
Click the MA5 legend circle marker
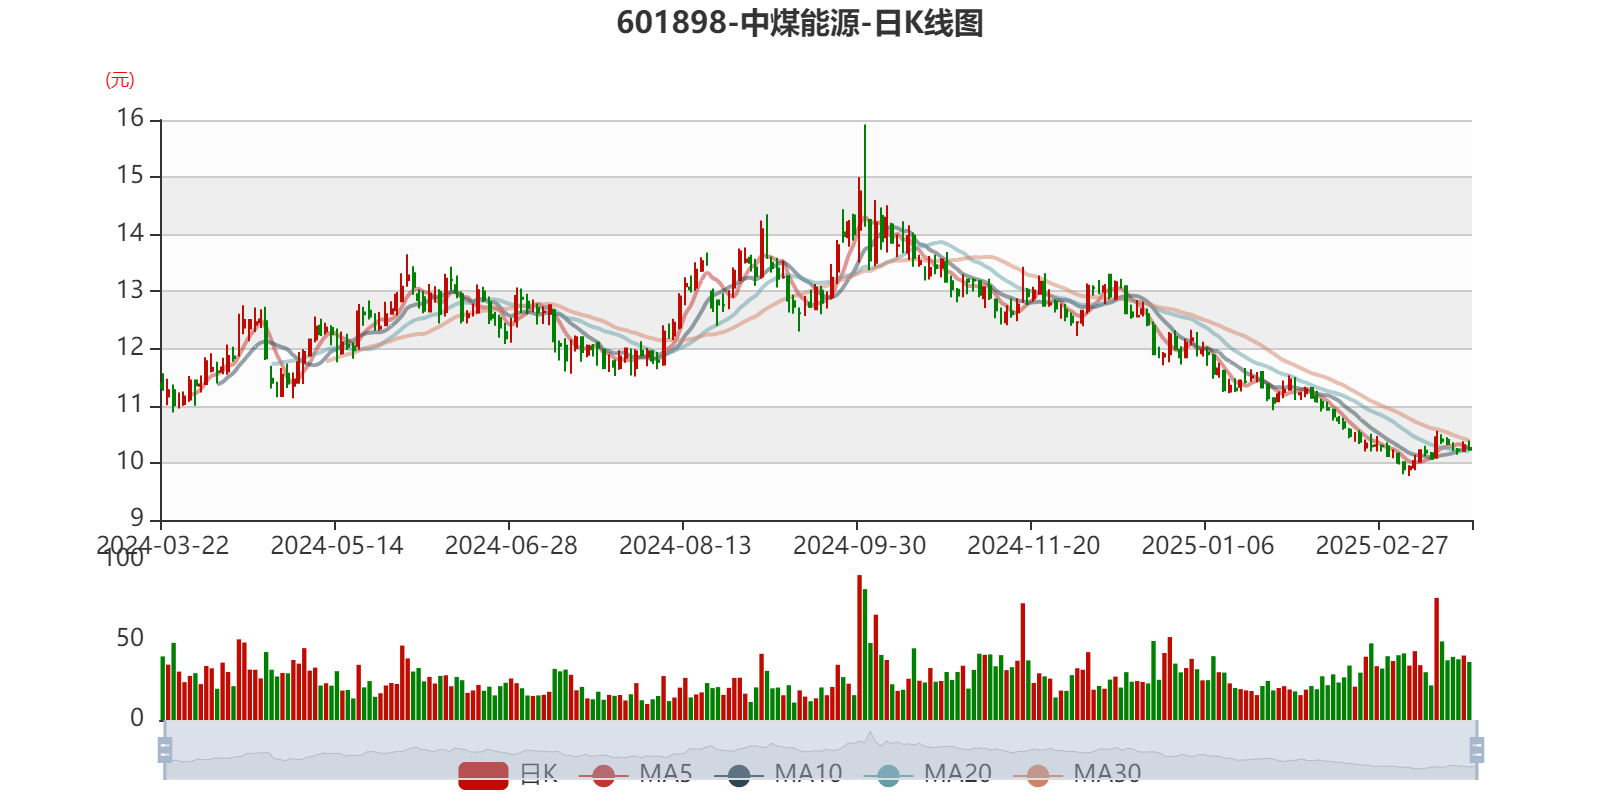(604, 774)
